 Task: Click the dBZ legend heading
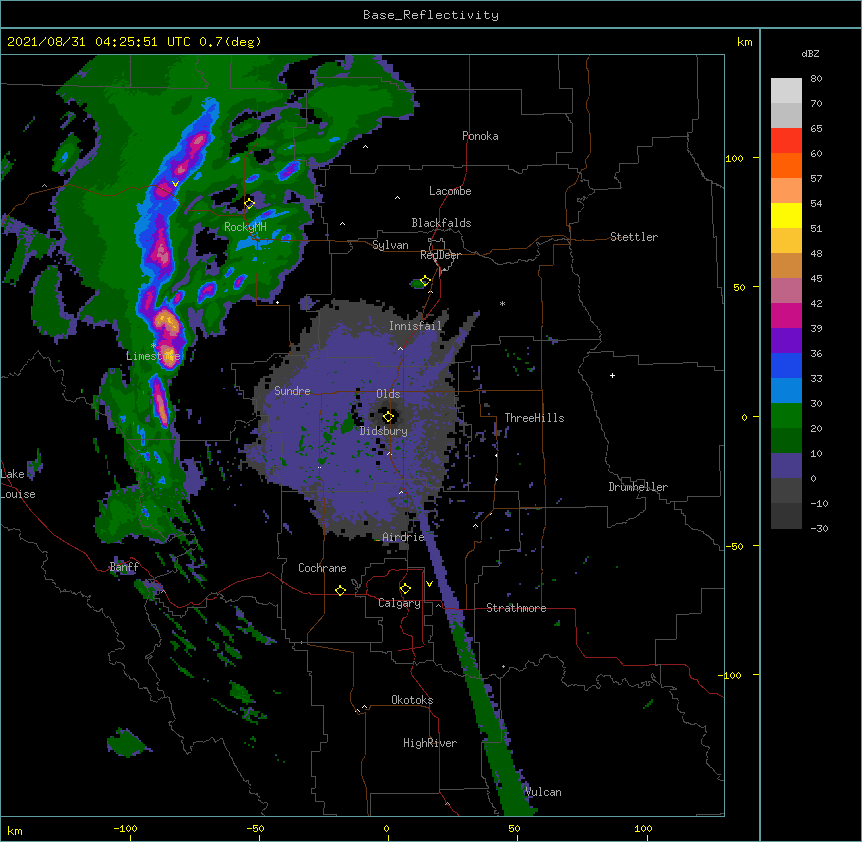tap(810, 53)
